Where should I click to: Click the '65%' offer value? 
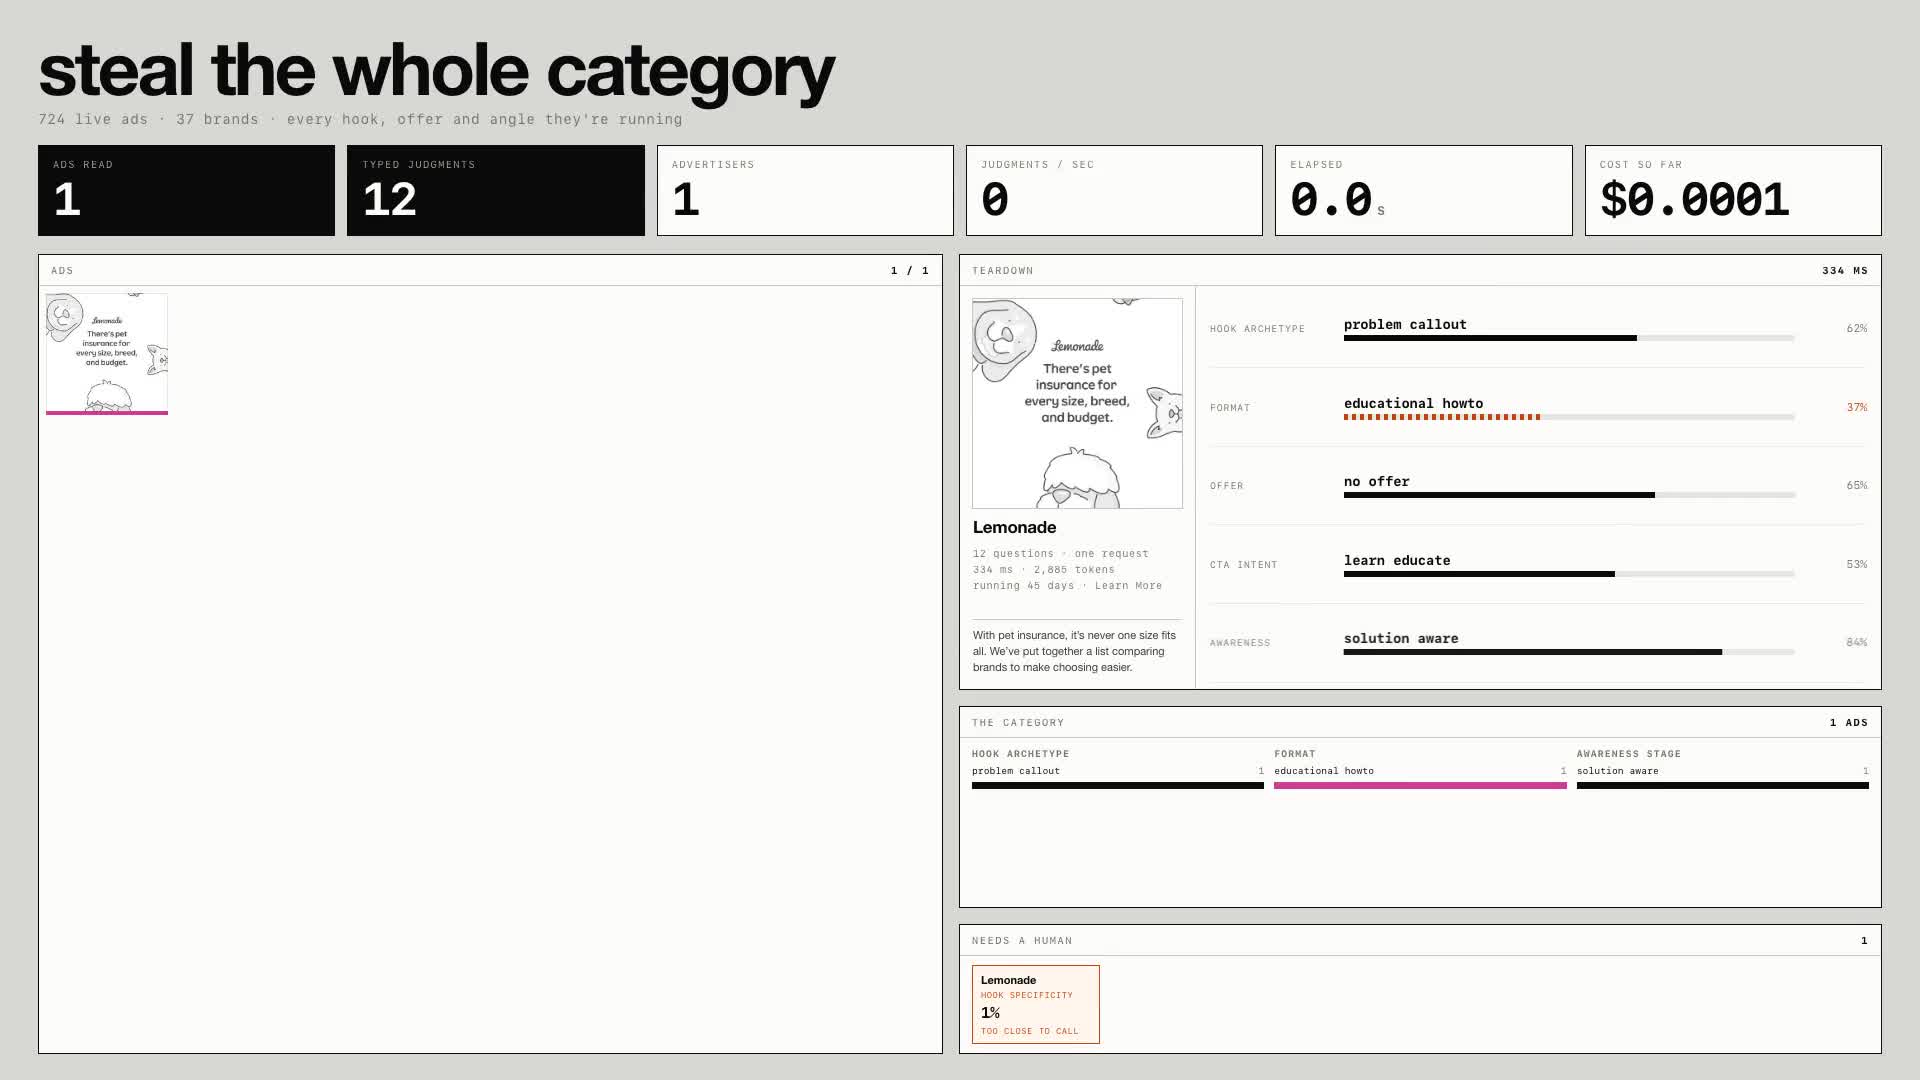point(1857,486)
